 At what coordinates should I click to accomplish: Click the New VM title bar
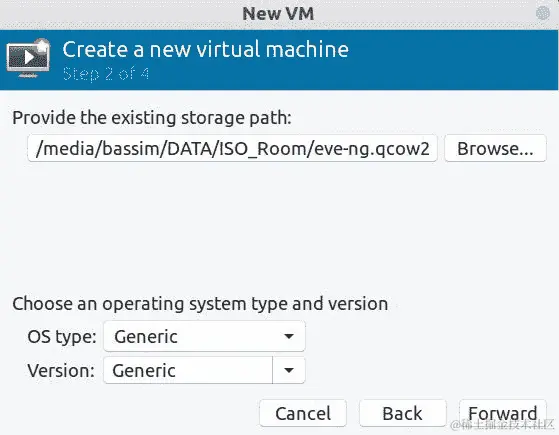click(278, 14)
